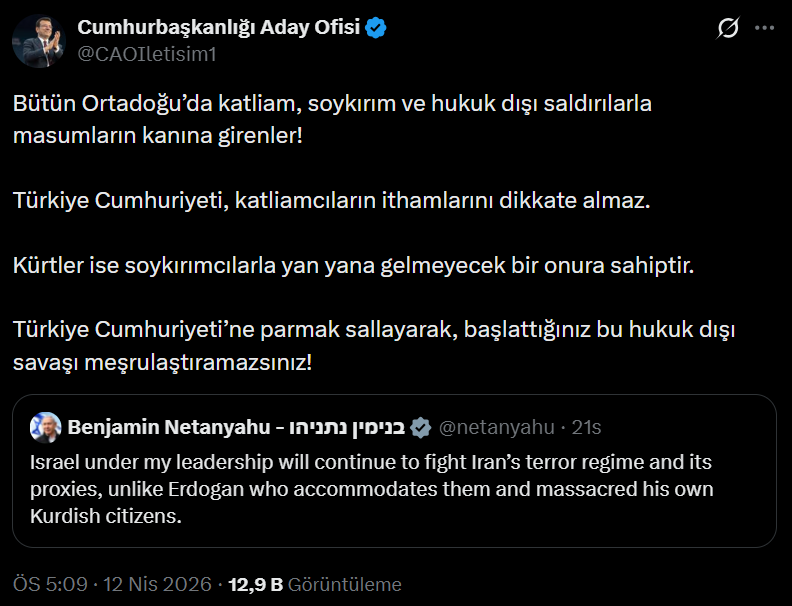Open the 12,9 B Görüntüleme view count
Screen dimensions: 792x606
(x=315, y=584)
